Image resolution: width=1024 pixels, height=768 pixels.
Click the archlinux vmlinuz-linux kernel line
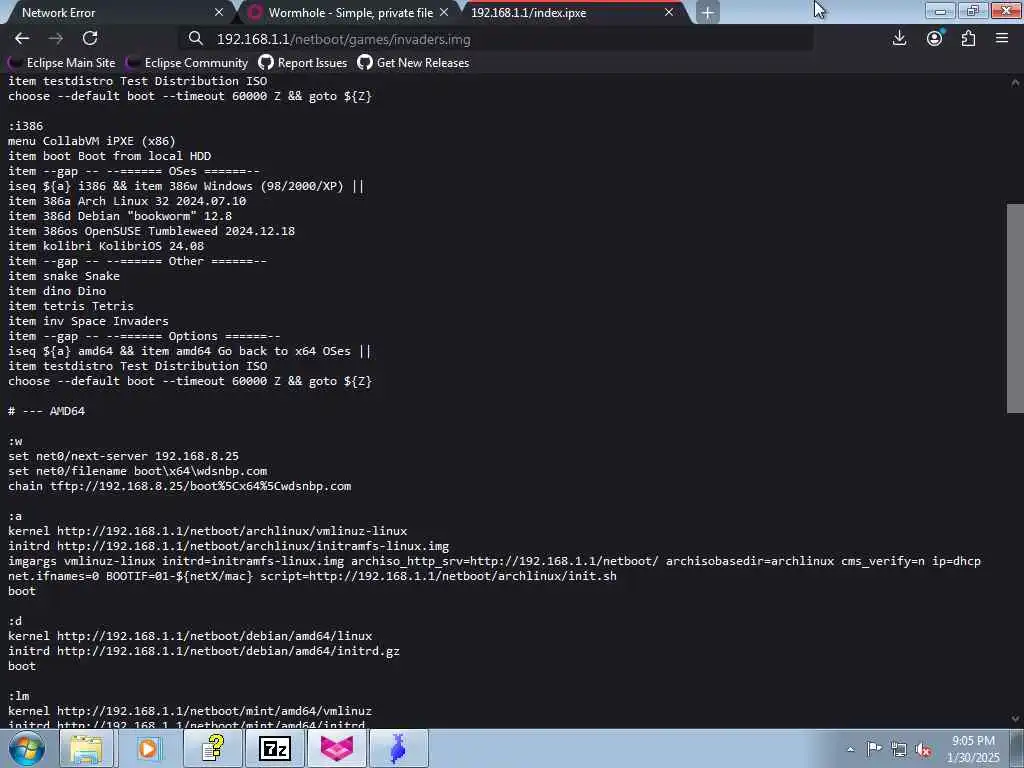208,532
